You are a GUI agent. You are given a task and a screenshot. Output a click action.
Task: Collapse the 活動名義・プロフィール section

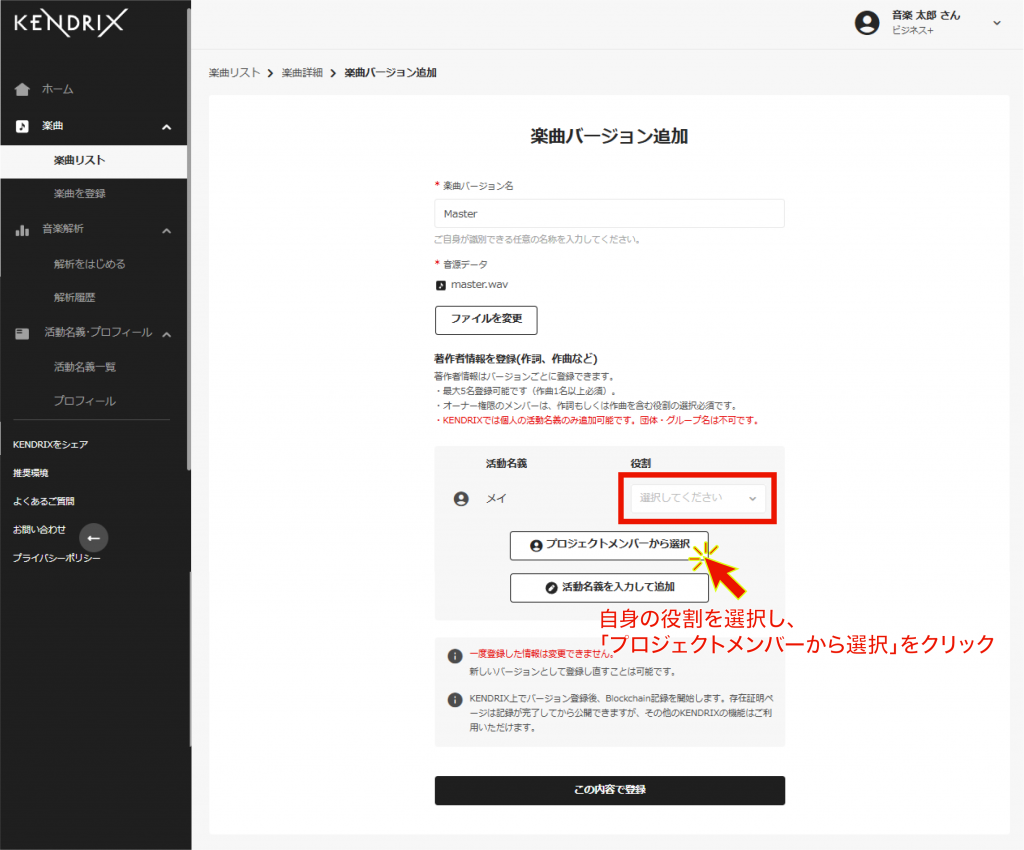click(166, 333)
